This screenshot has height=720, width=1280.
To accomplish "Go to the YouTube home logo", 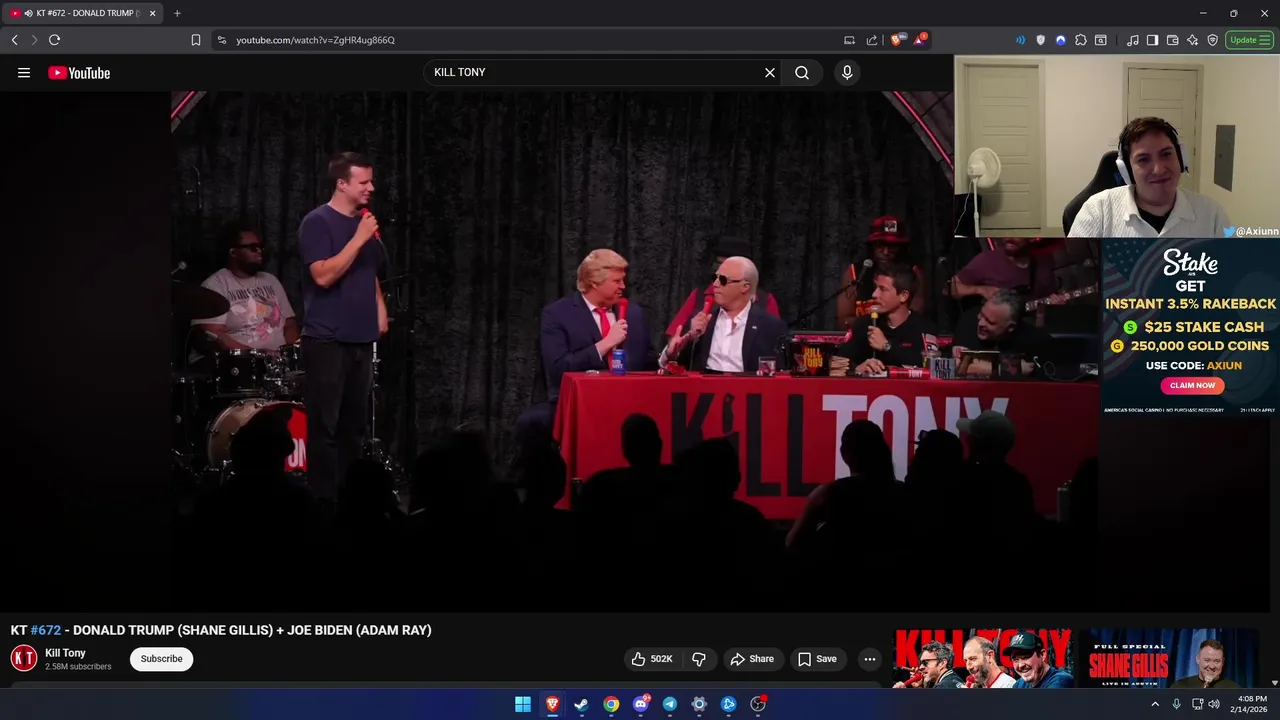I will click(x=79, y=73).
